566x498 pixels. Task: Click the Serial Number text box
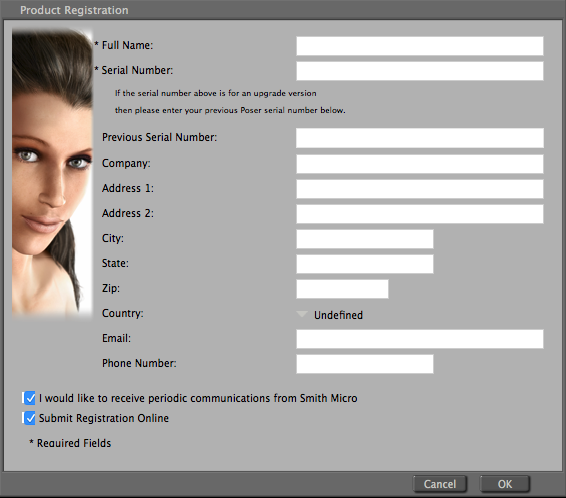click(420, 71)
